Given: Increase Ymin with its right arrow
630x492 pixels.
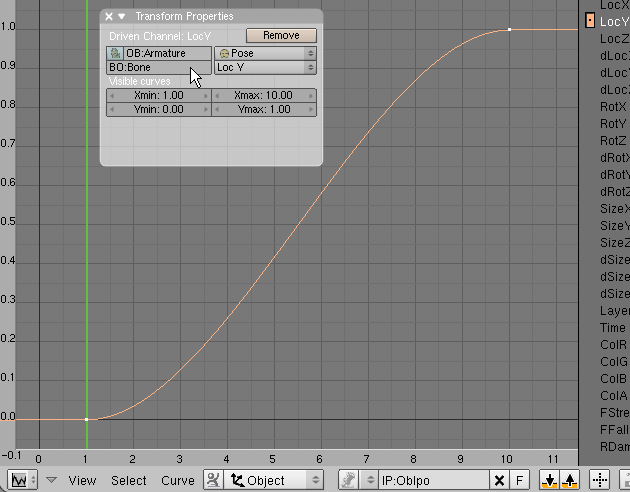Looking at the screenshot, I should pyautogui.click(x=206, y=110).
